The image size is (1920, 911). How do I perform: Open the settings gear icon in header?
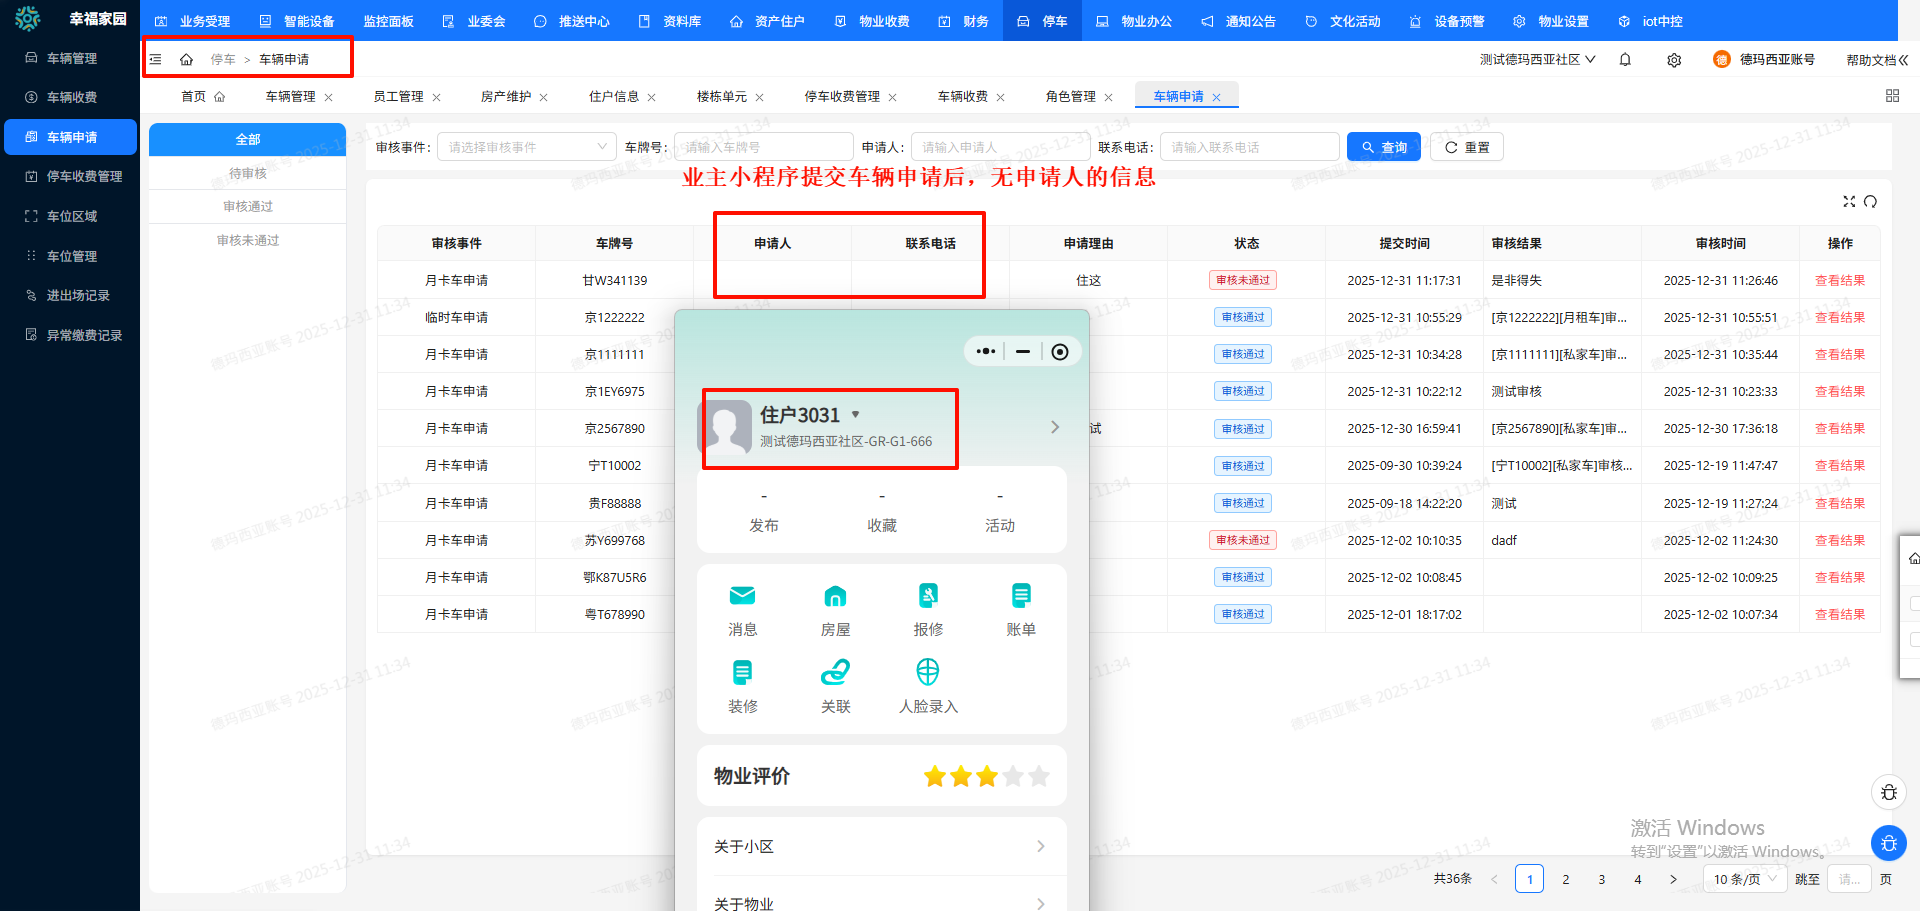[1674, 60]
